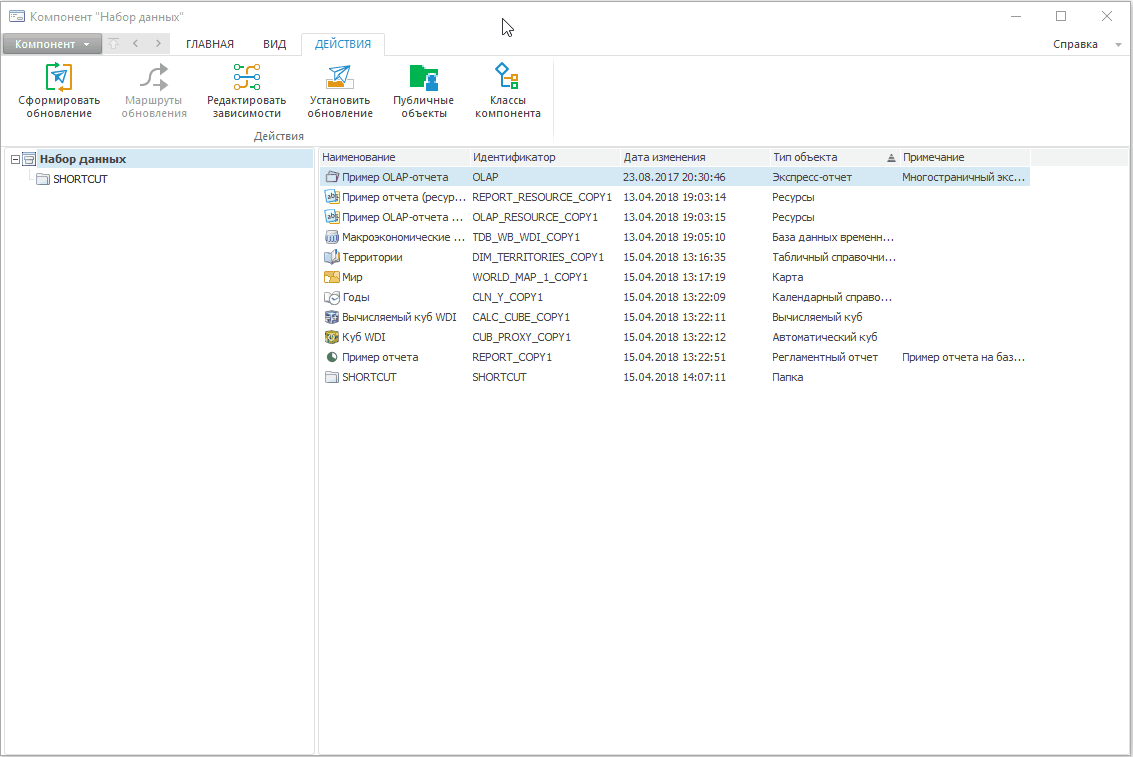Select the Годы calendar dictionary row
Image resolution: width=1133 pixels, height=757 pixels.
pos(355,297)
